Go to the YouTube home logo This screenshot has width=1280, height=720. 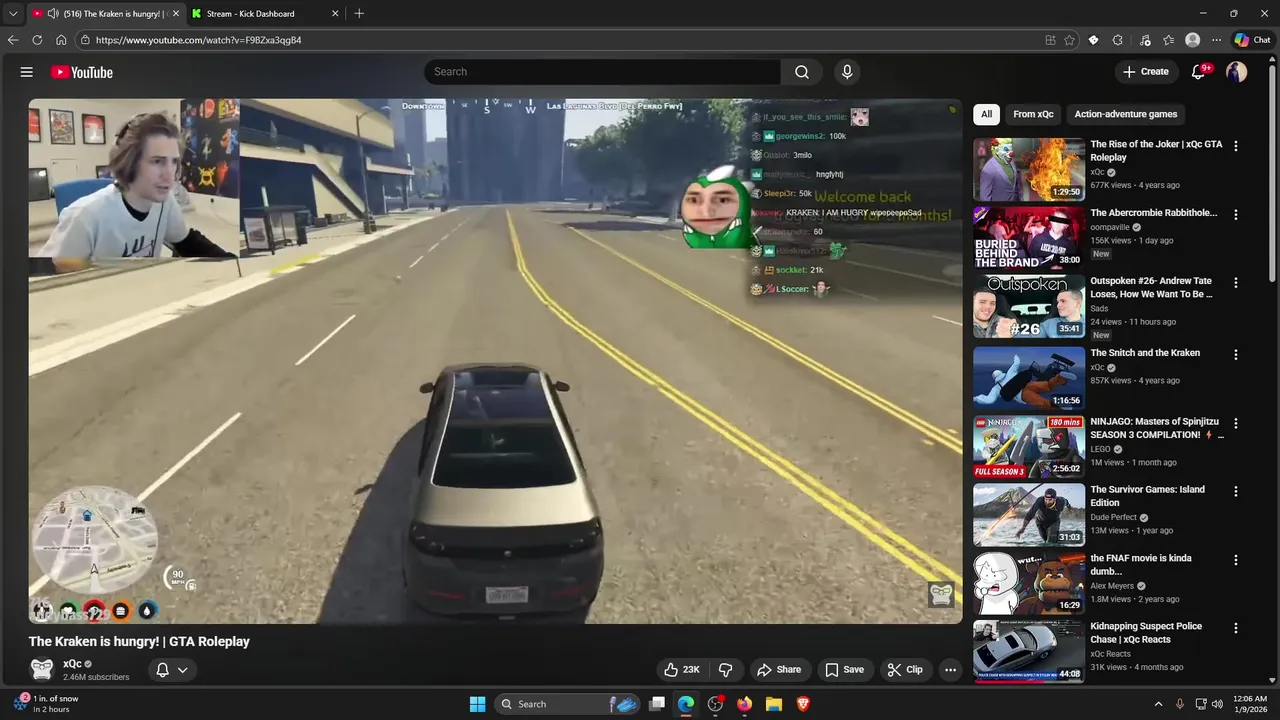pos(82,72)
